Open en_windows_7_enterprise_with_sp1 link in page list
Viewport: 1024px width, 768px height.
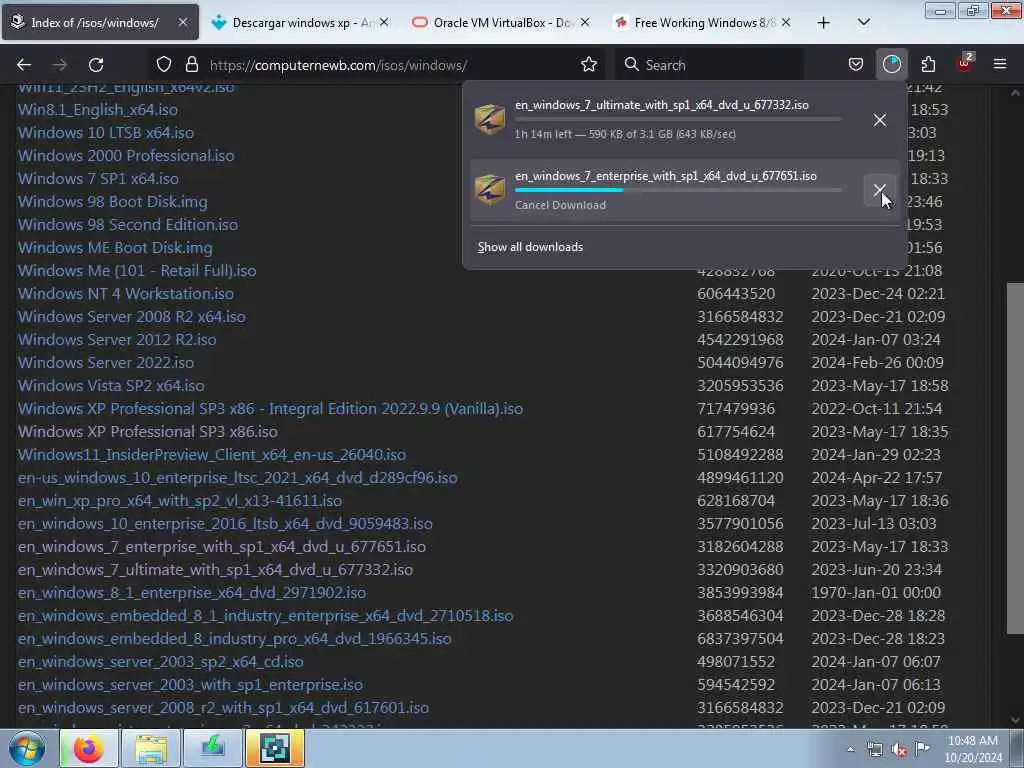click(221, 546)
